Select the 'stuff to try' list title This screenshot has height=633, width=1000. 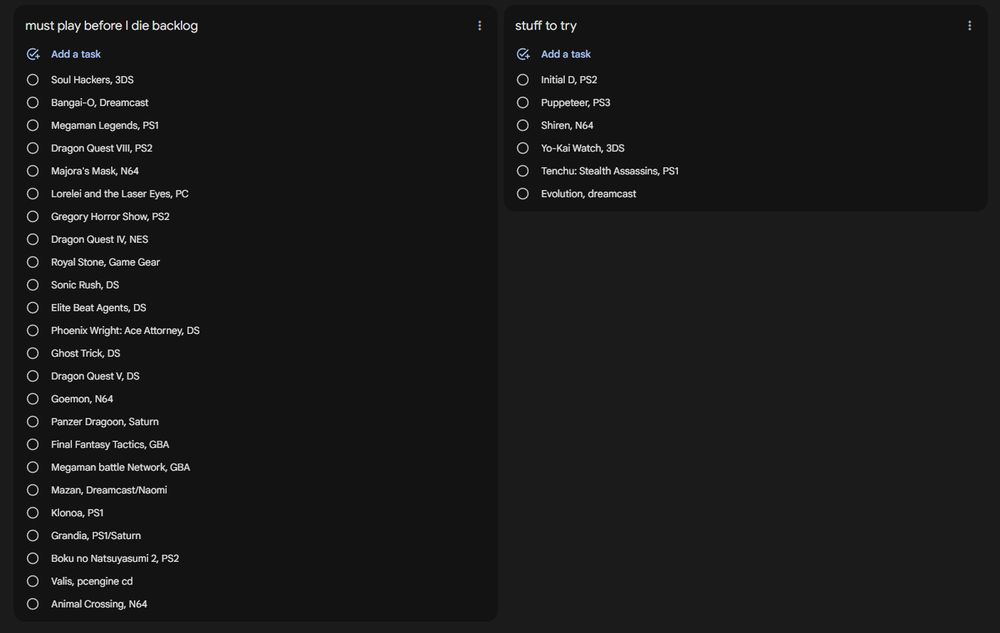tap(546, 25)
